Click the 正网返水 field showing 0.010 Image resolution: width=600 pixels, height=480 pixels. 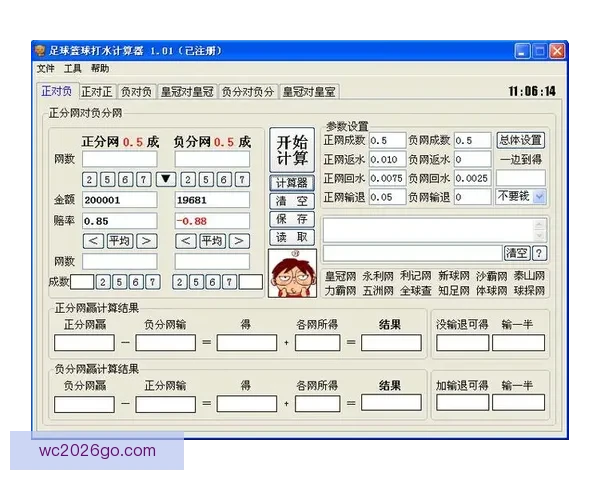tap(387, 159)
